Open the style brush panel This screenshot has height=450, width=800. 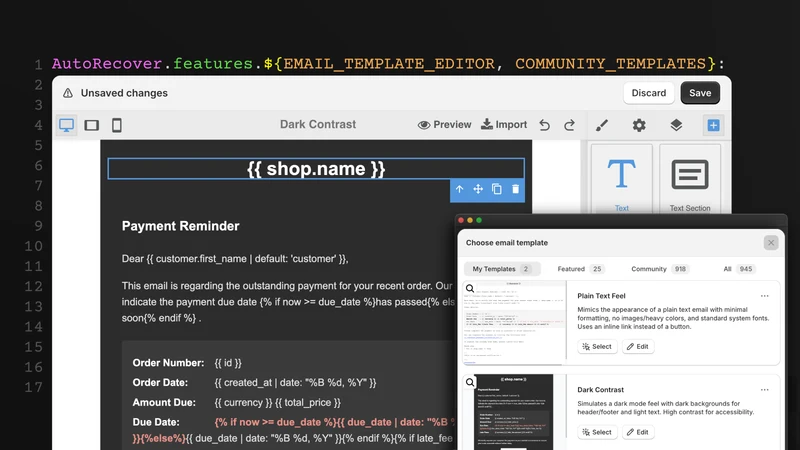pos(602,125)
